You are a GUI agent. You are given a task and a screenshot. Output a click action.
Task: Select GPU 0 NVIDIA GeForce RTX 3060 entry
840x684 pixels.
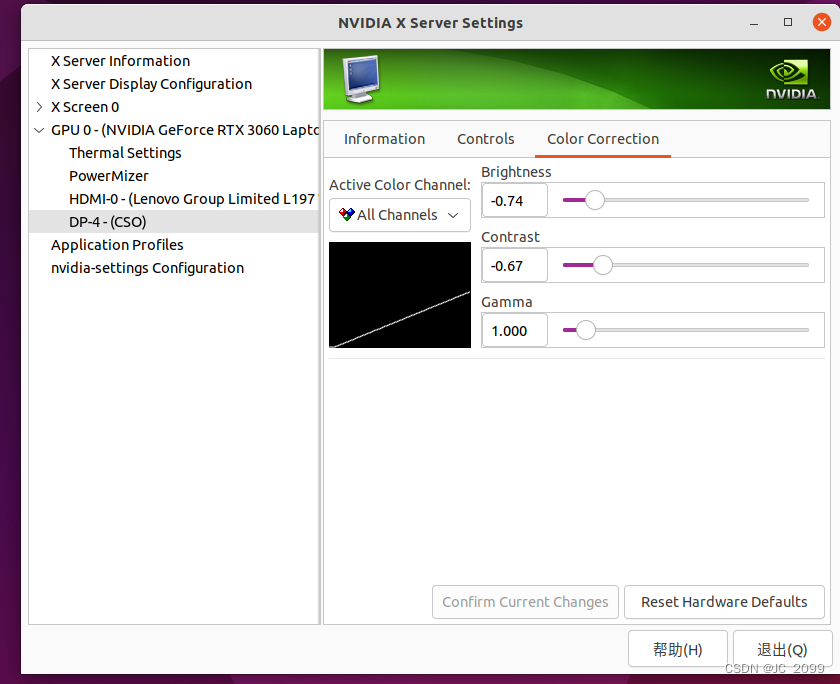[x=185, y=130]
